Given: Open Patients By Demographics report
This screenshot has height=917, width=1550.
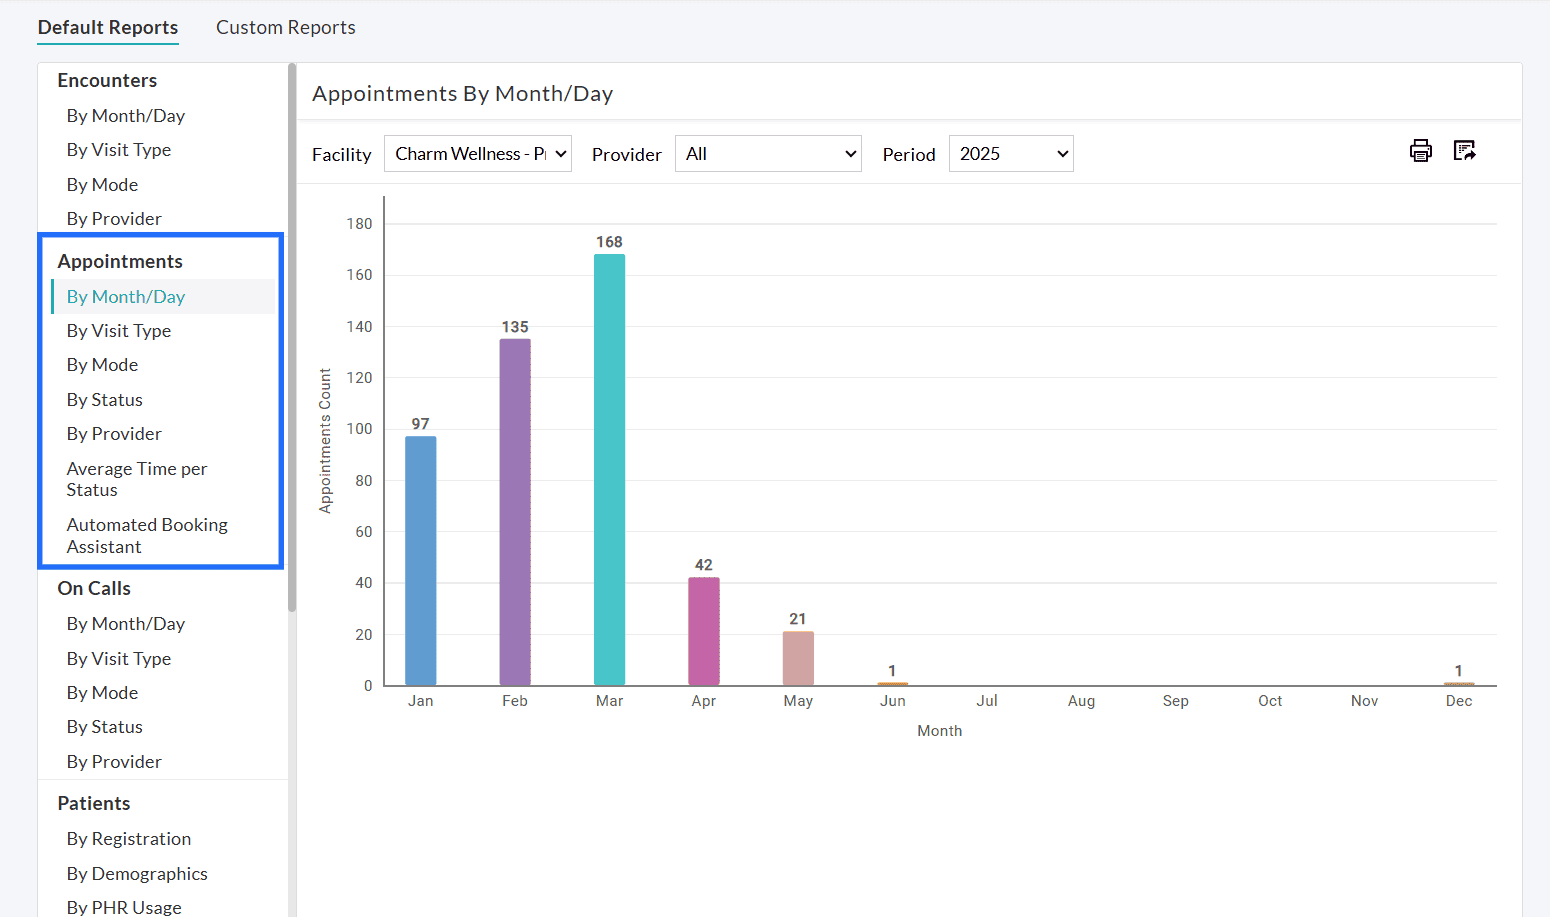Looking at the screenshot, I should click(137, 873).
